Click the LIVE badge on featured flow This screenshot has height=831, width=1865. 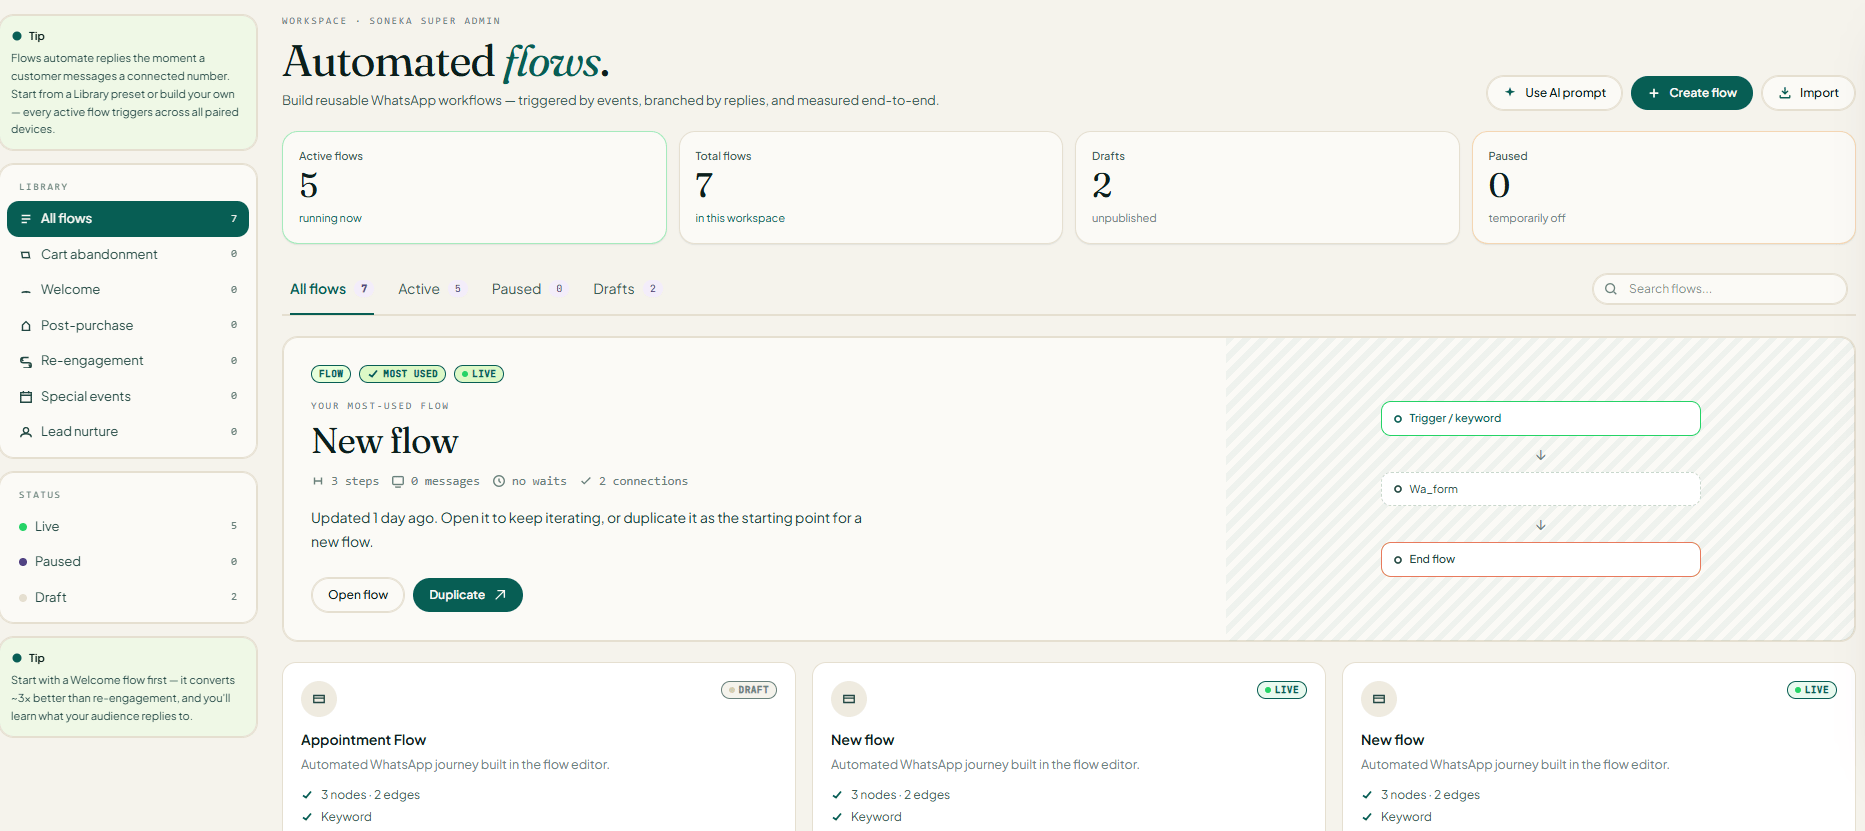coord(479,374)
